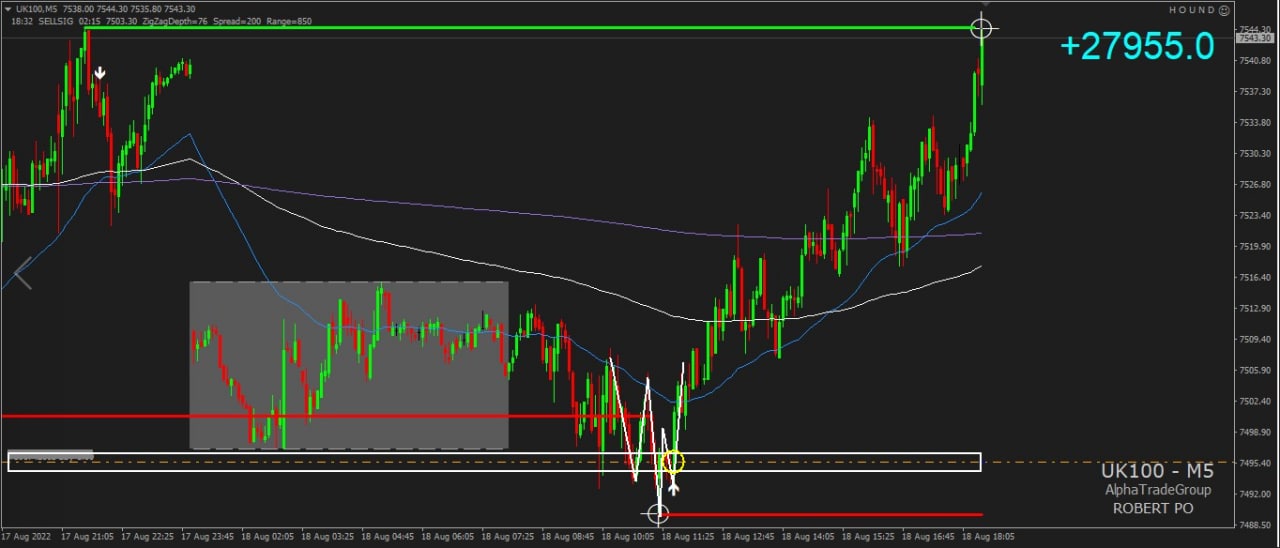Click the HOUND expert advisor smiley face
This screenshot has width=1280, height=548.
(1223, 10)
